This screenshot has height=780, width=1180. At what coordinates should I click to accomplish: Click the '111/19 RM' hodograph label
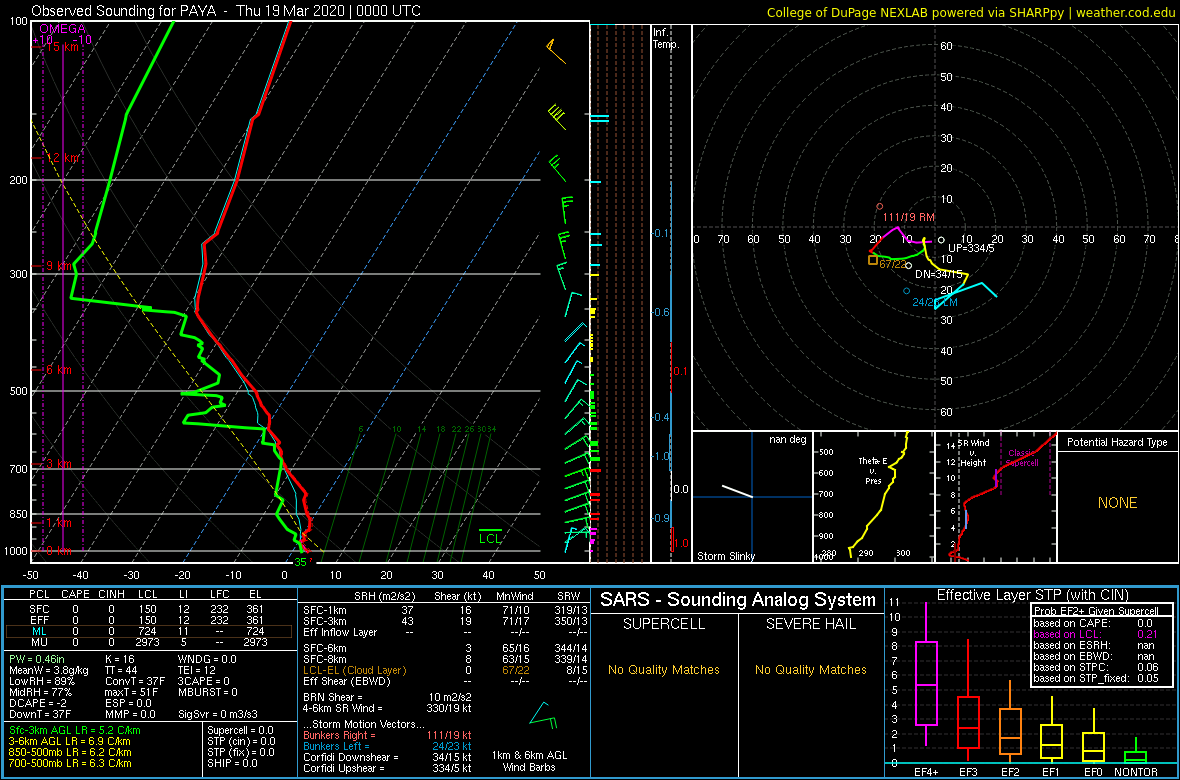908,217
